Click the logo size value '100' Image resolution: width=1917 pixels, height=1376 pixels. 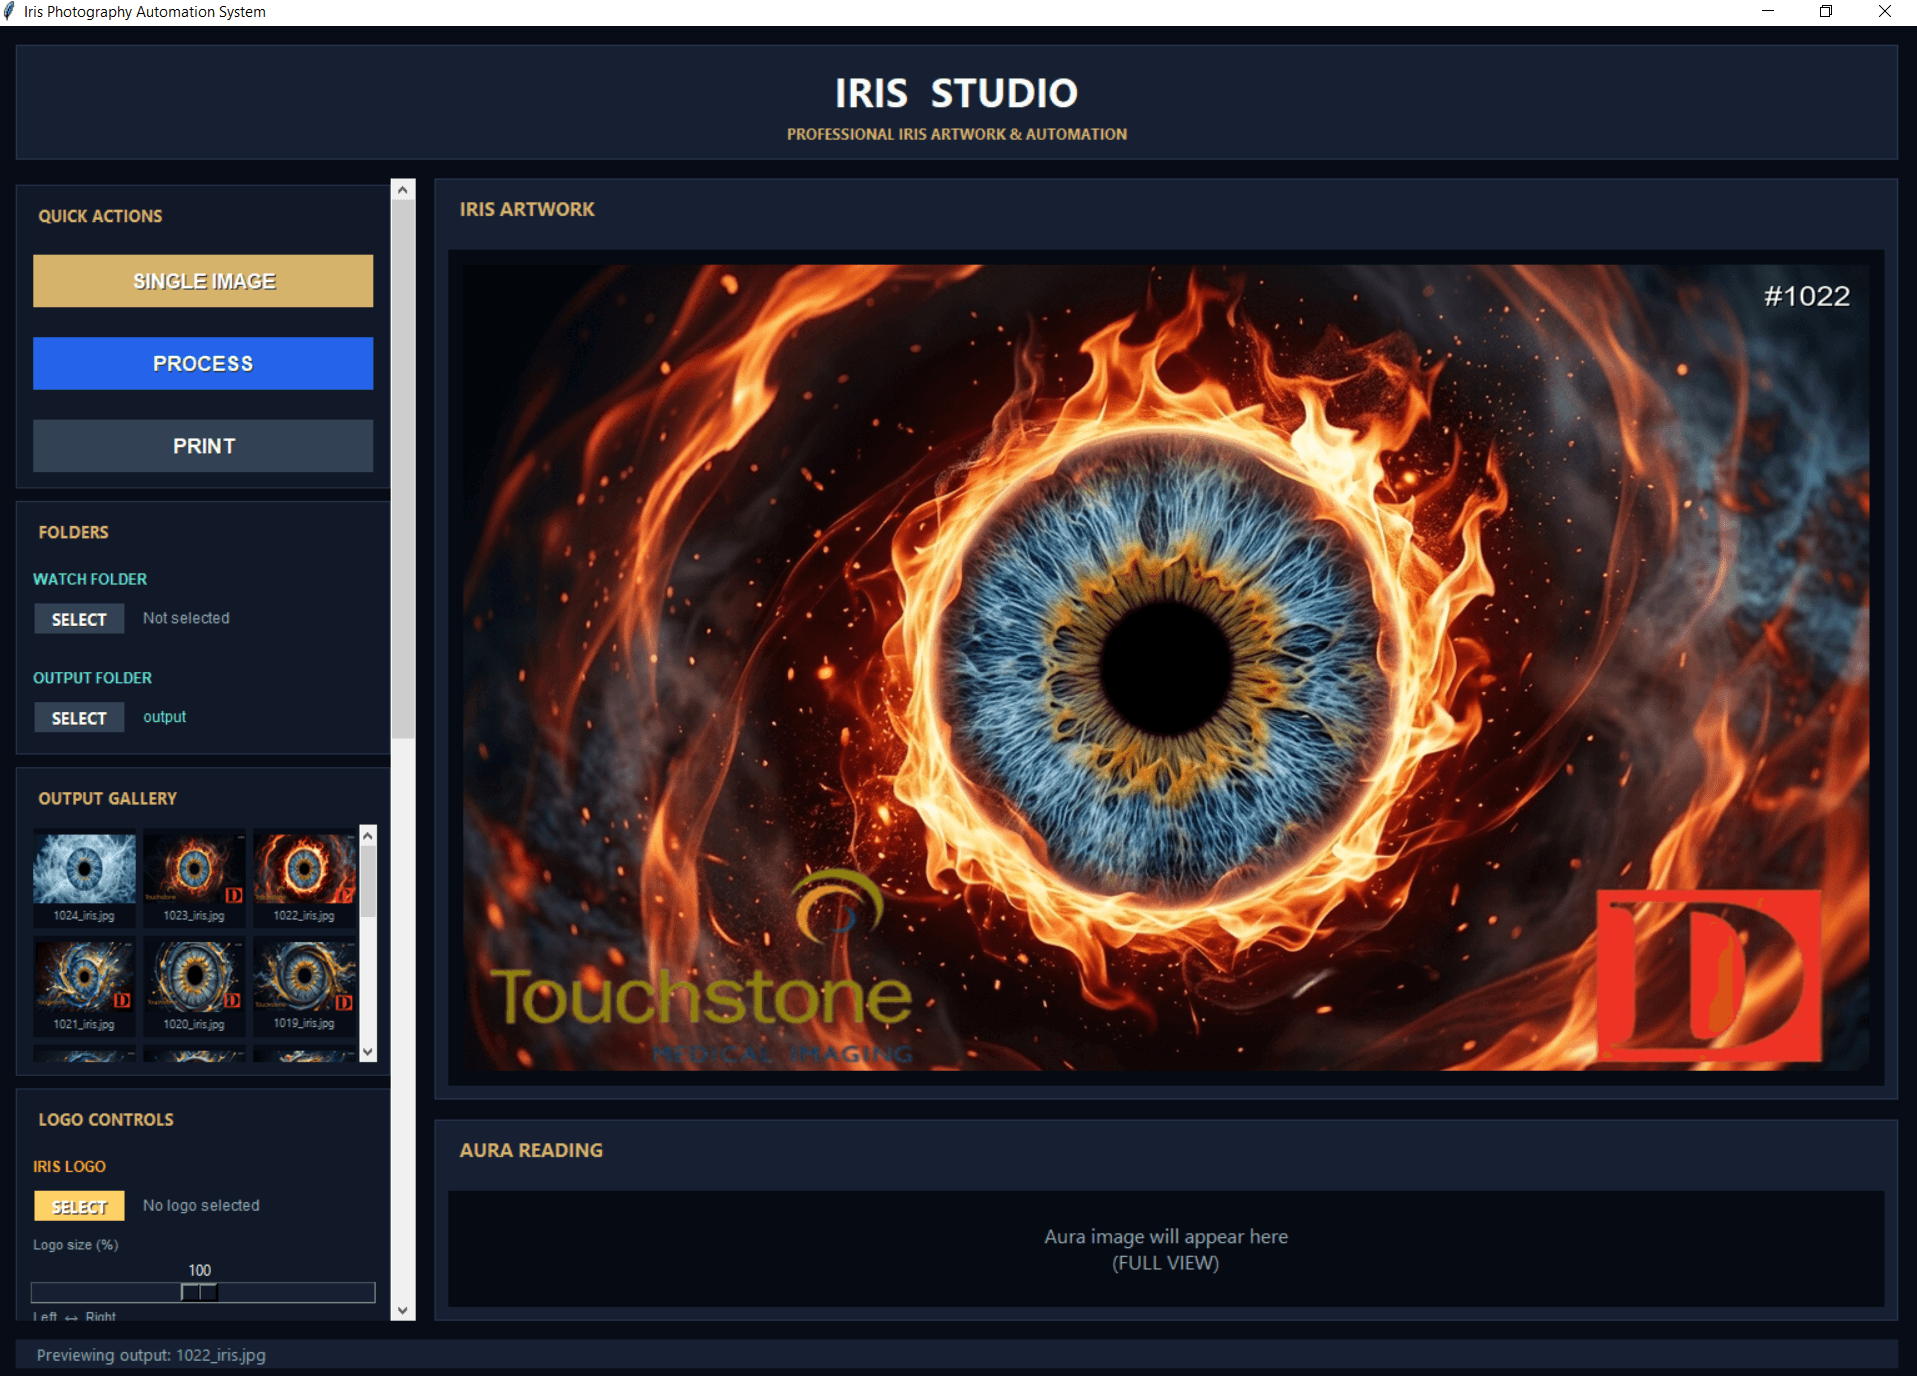pos(200,1270)
